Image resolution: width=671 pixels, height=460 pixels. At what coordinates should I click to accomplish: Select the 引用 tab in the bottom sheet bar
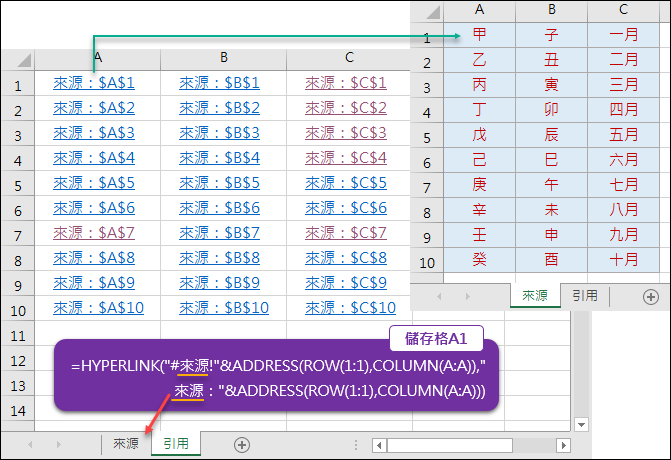coord(176,444)
